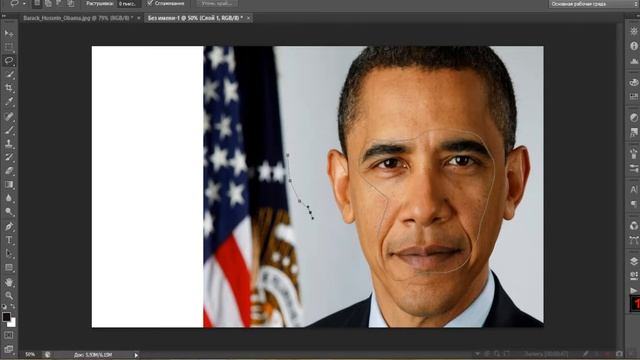The width and height of the screenshot is (640, 360).
Task: Select the Pen tool
Action: (9, 227)
